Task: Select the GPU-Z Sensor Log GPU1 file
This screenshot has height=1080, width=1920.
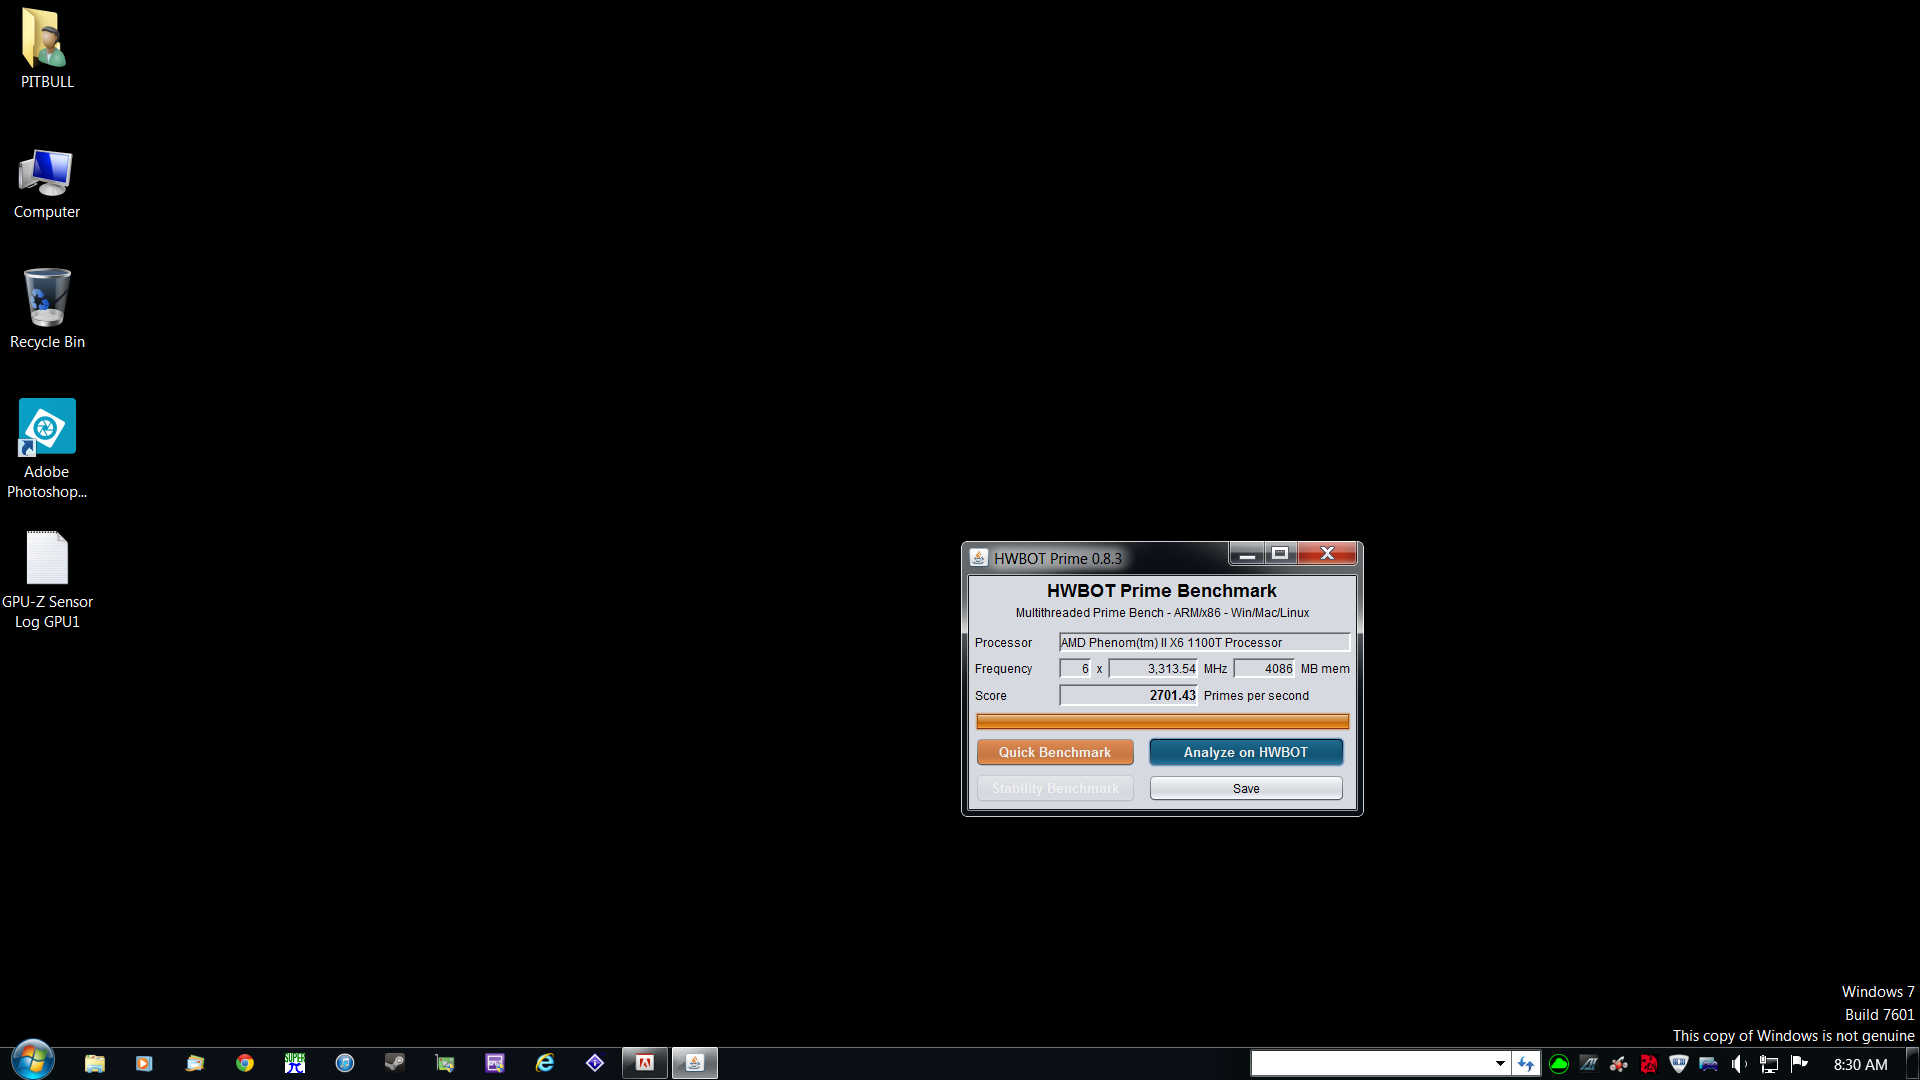Action: pyautogui.click(x=47, y=580)
